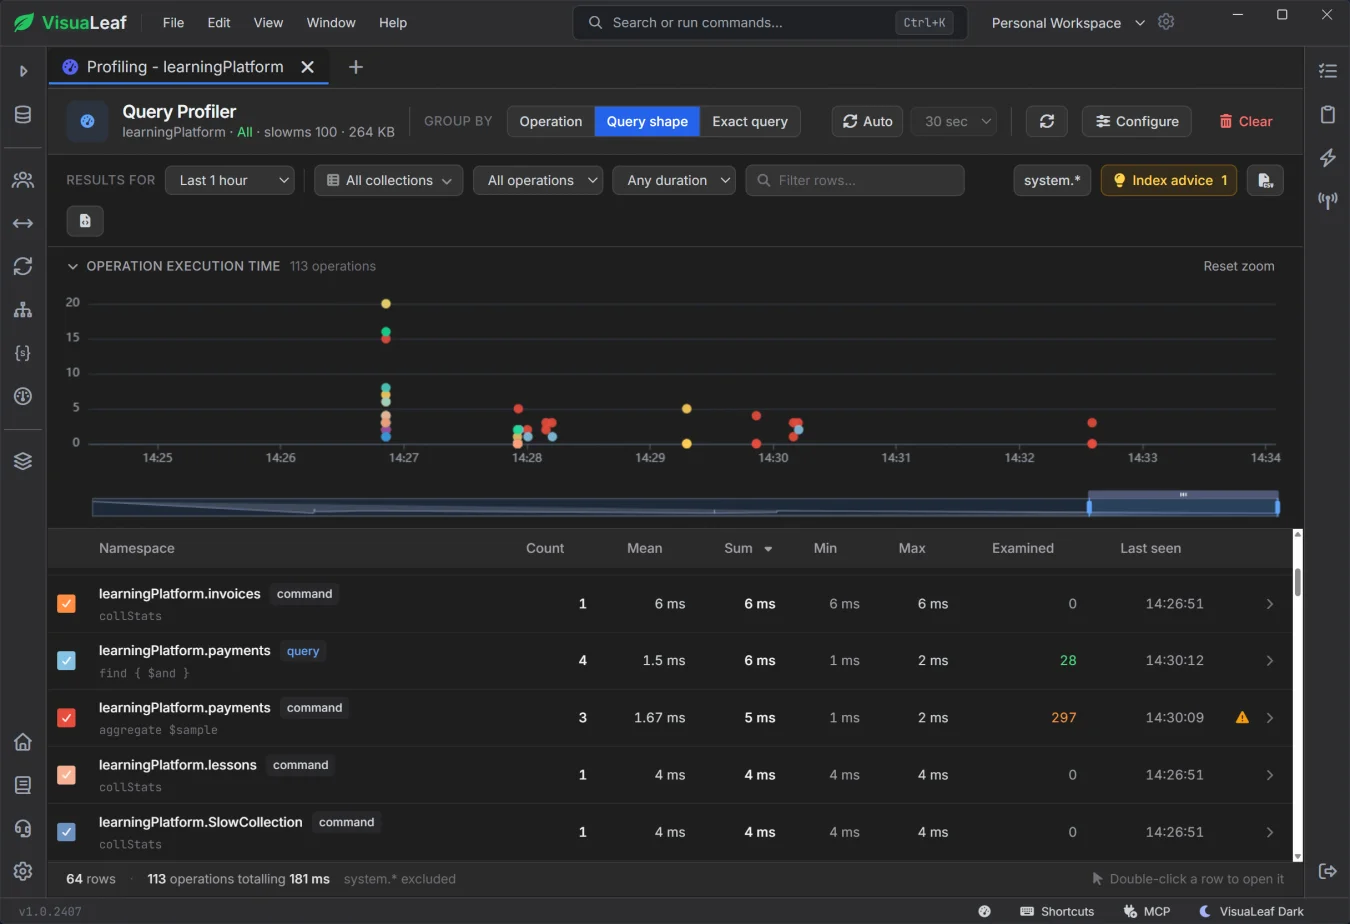The width and height of the screenshot is (1350, 924).
Task: Open the schema braces icon in sidebar
Action: click(x=23, y=353)
